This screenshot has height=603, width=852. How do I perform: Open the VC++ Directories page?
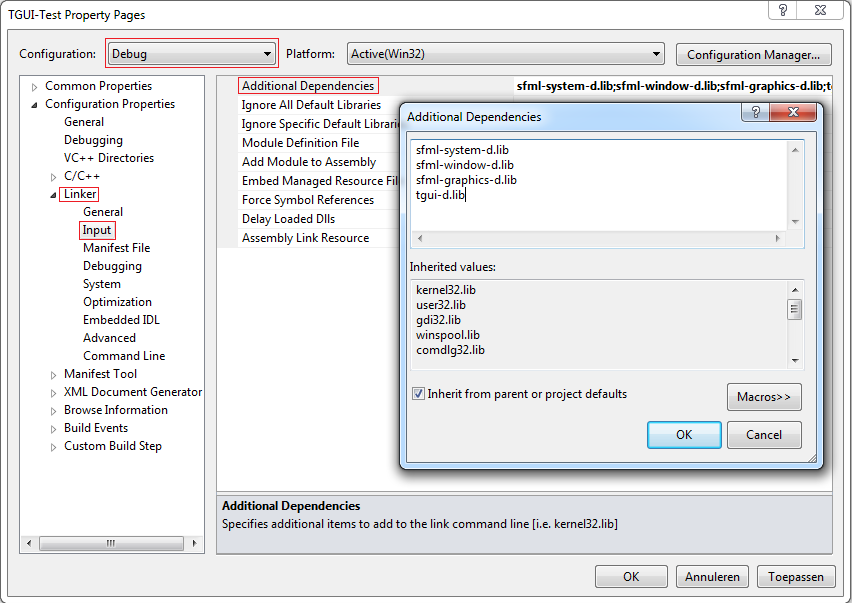click(109, 158)
